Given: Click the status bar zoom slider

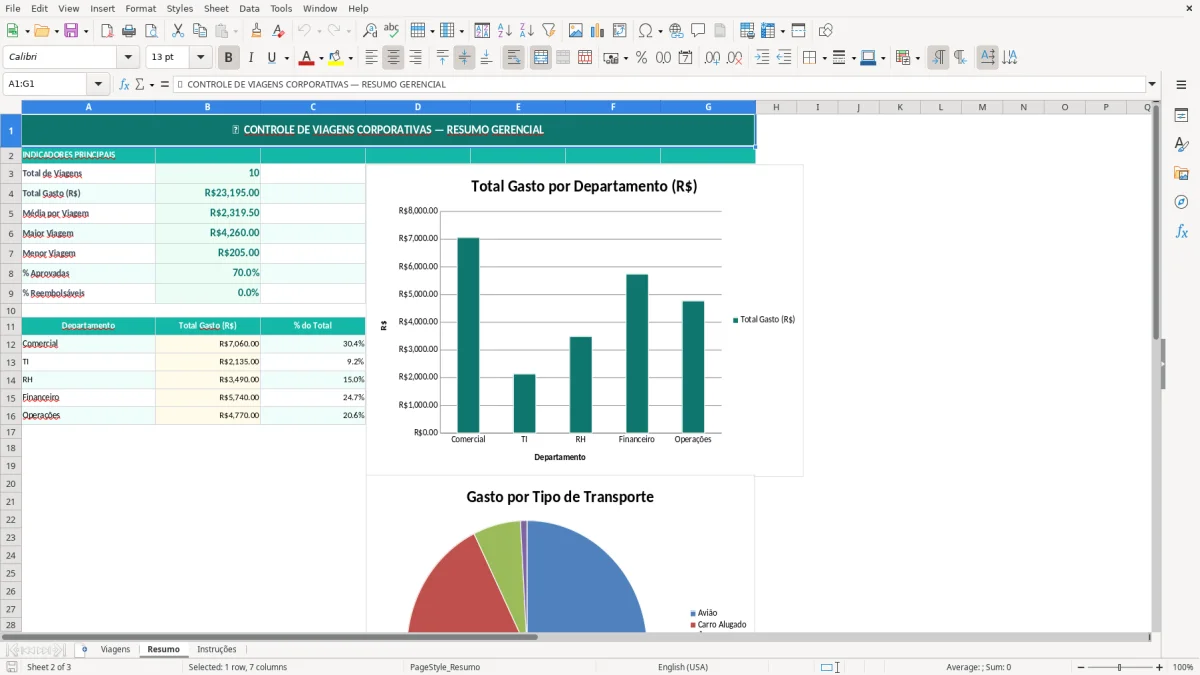Looking at the screenshot, I should tap(1119, 667).
